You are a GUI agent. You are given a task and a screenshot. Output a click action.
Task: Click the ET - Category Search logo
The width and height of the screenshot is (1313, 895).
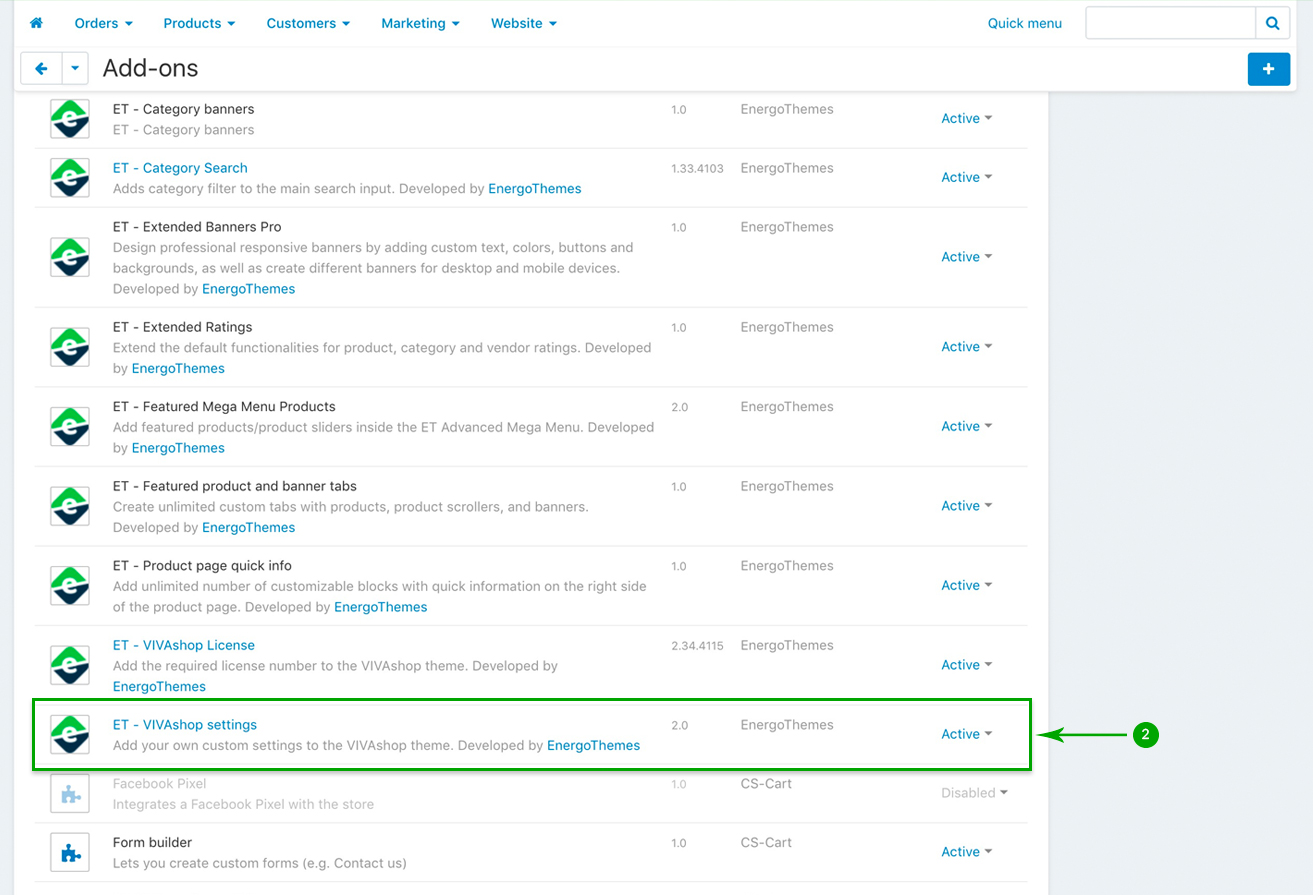pos(70,178)
